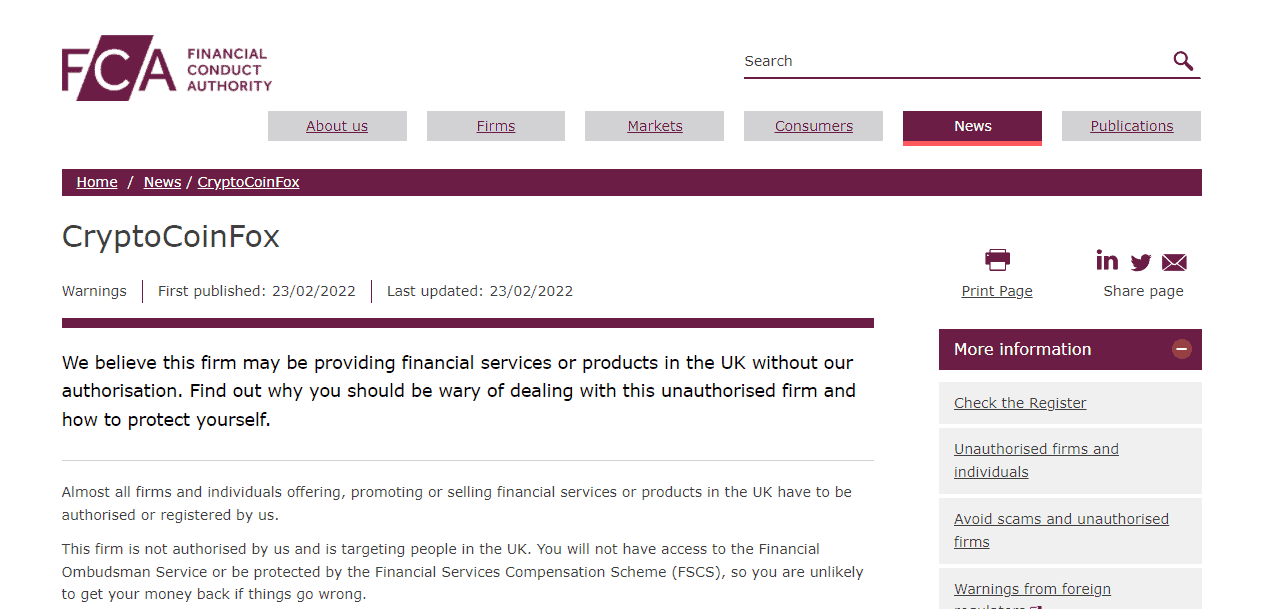Screen dimensions: 1263x609
Task: Open Check the Register link
Action: [x=1020, y=403]
